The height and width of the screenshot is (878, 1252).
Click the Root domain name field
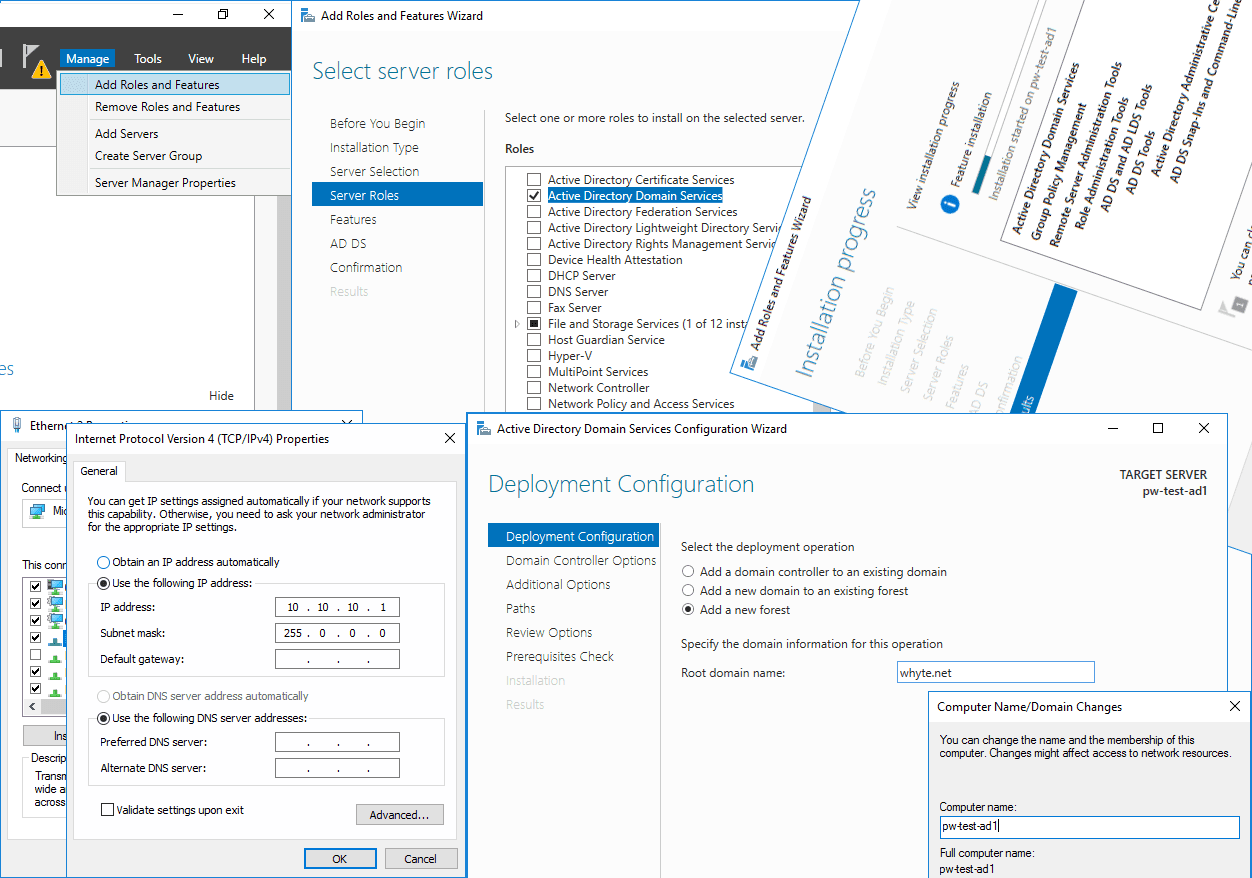(996, 673)
